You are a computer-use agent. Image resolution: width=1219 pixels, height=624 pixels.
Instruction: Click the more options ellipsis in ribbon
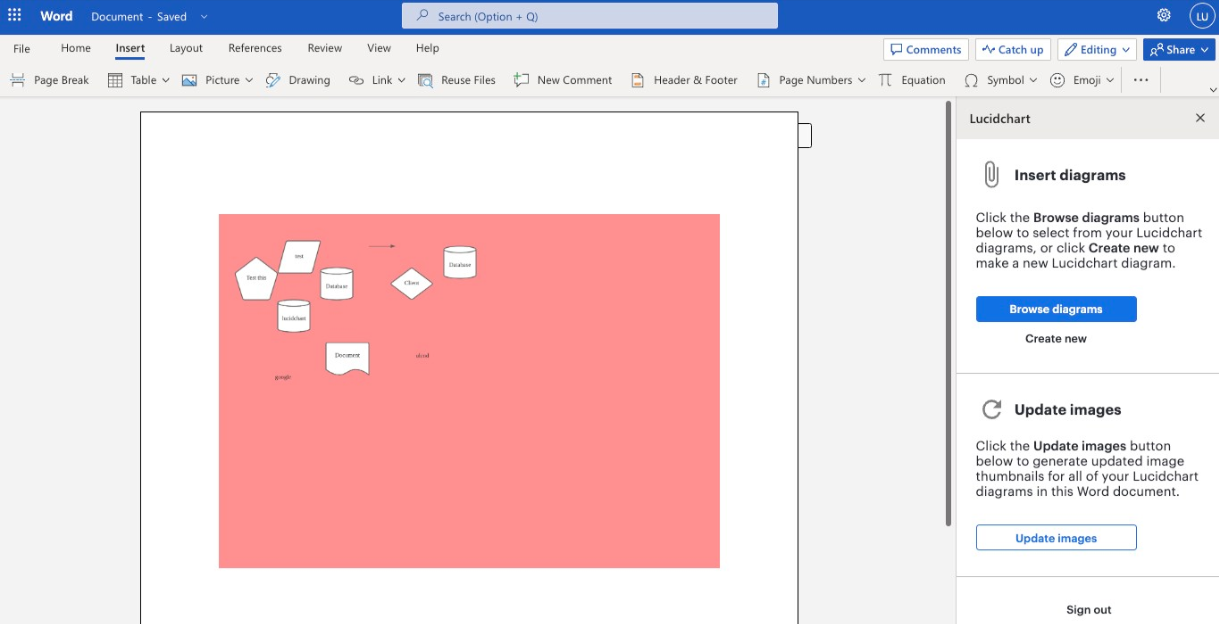(1141, 80)
